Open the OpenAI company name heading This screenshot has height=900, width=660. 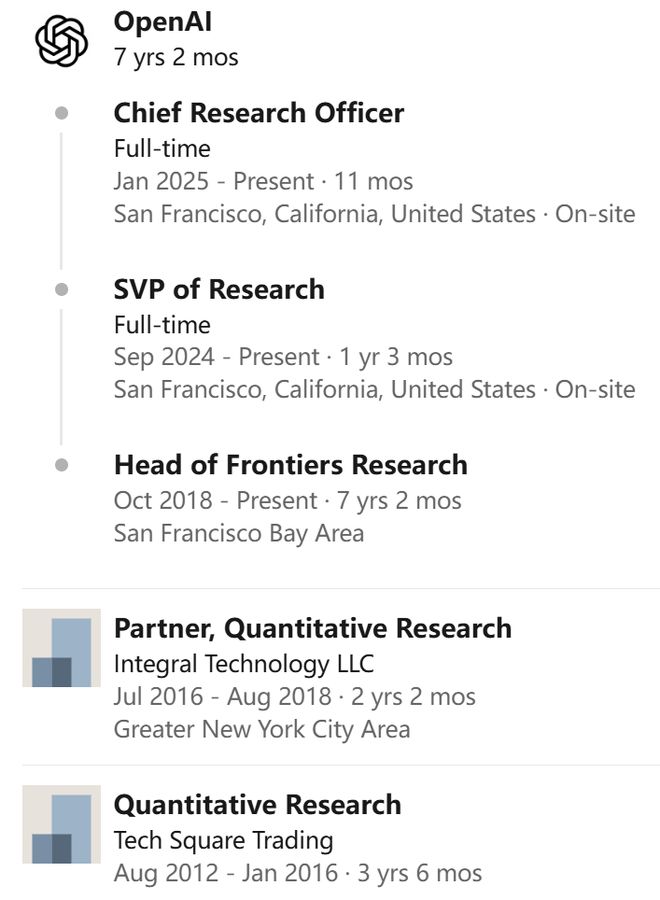click(x=163, y=21)
